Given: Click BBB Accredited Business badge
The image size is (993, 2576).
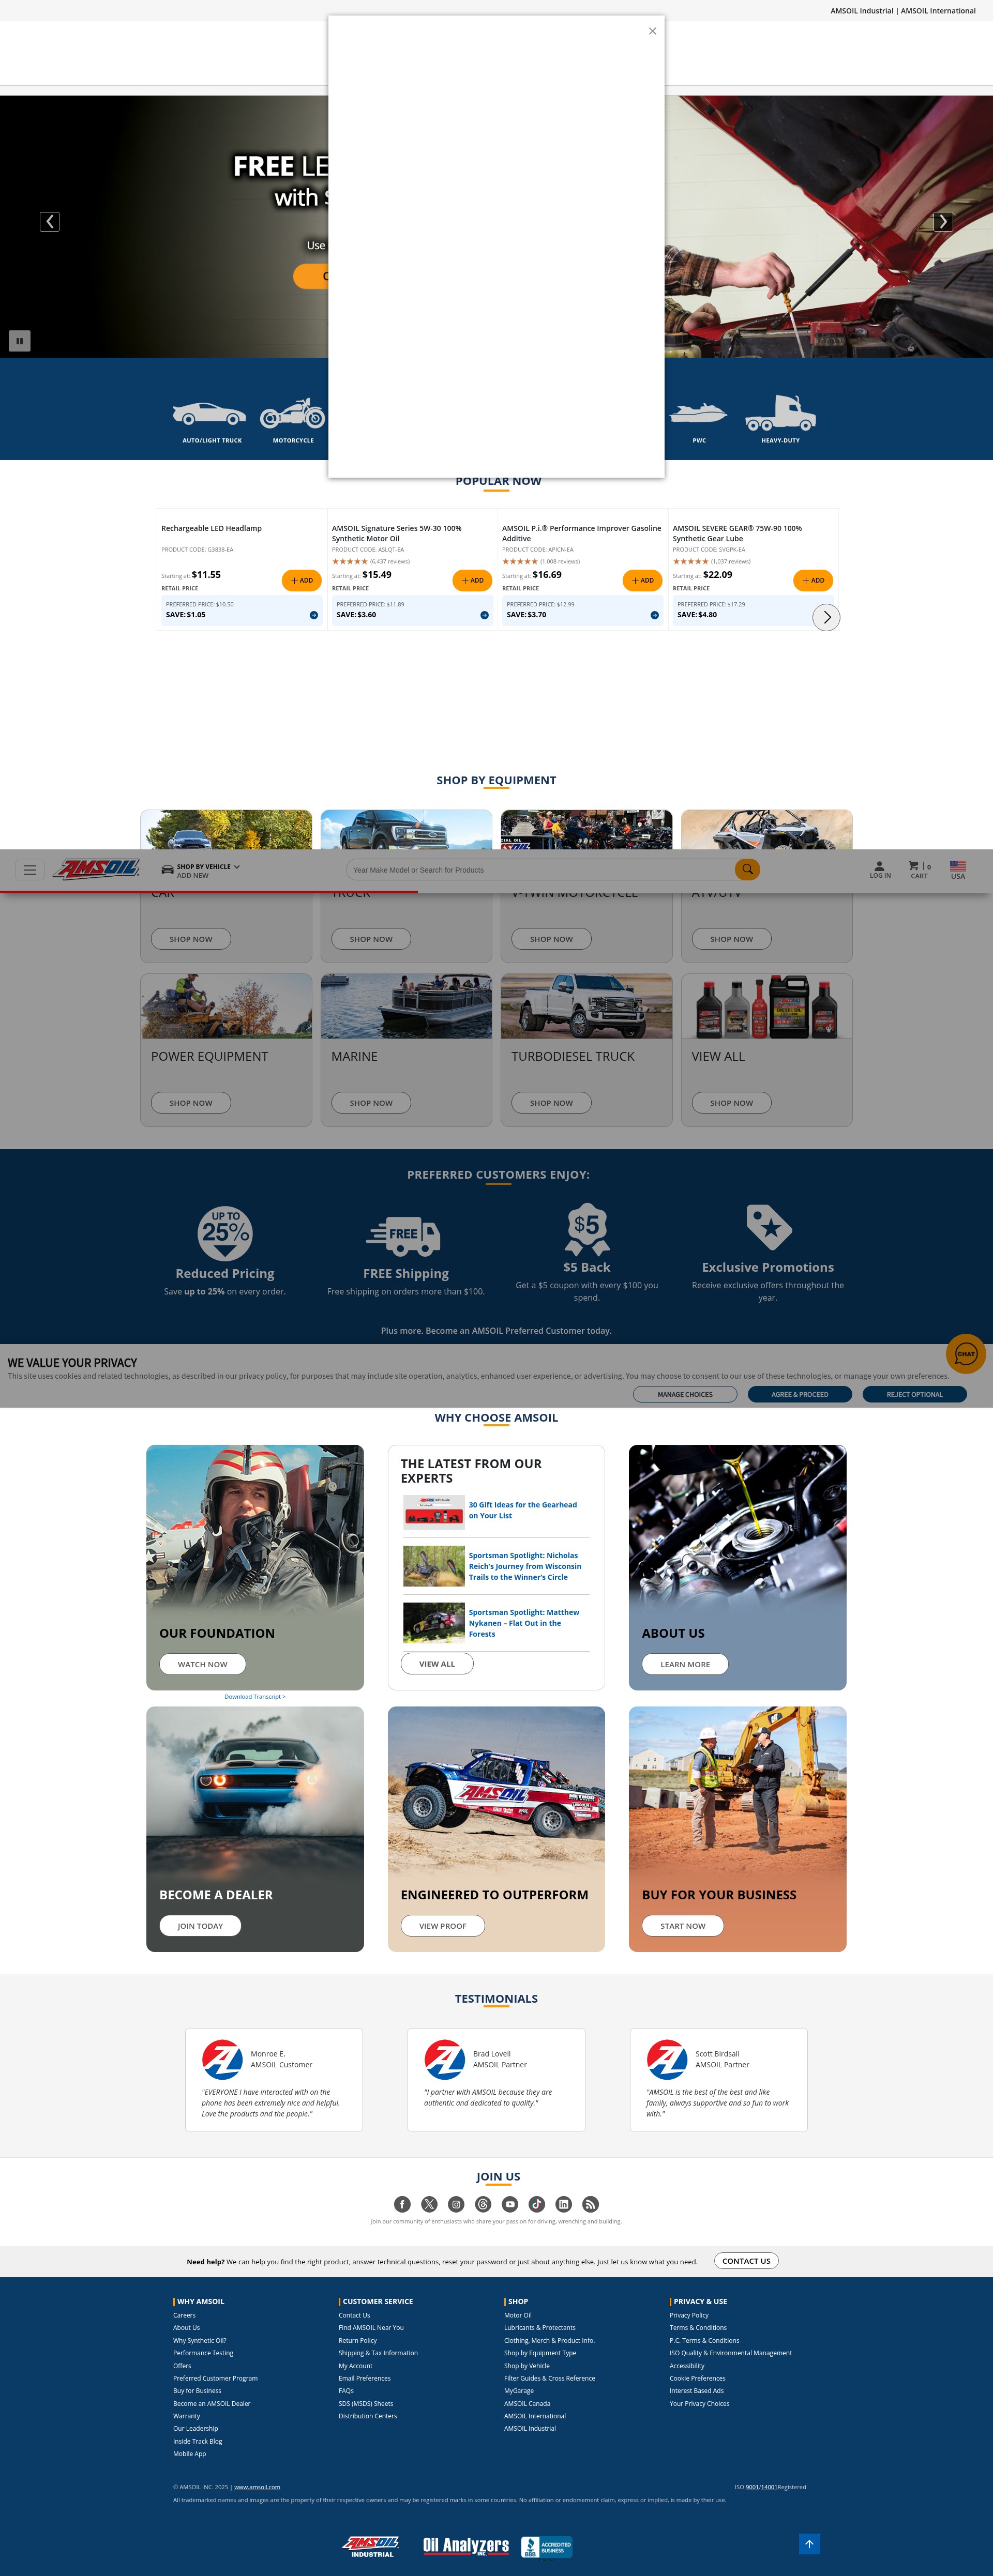Looking at the screenshot, I should tap(546, 2546).
